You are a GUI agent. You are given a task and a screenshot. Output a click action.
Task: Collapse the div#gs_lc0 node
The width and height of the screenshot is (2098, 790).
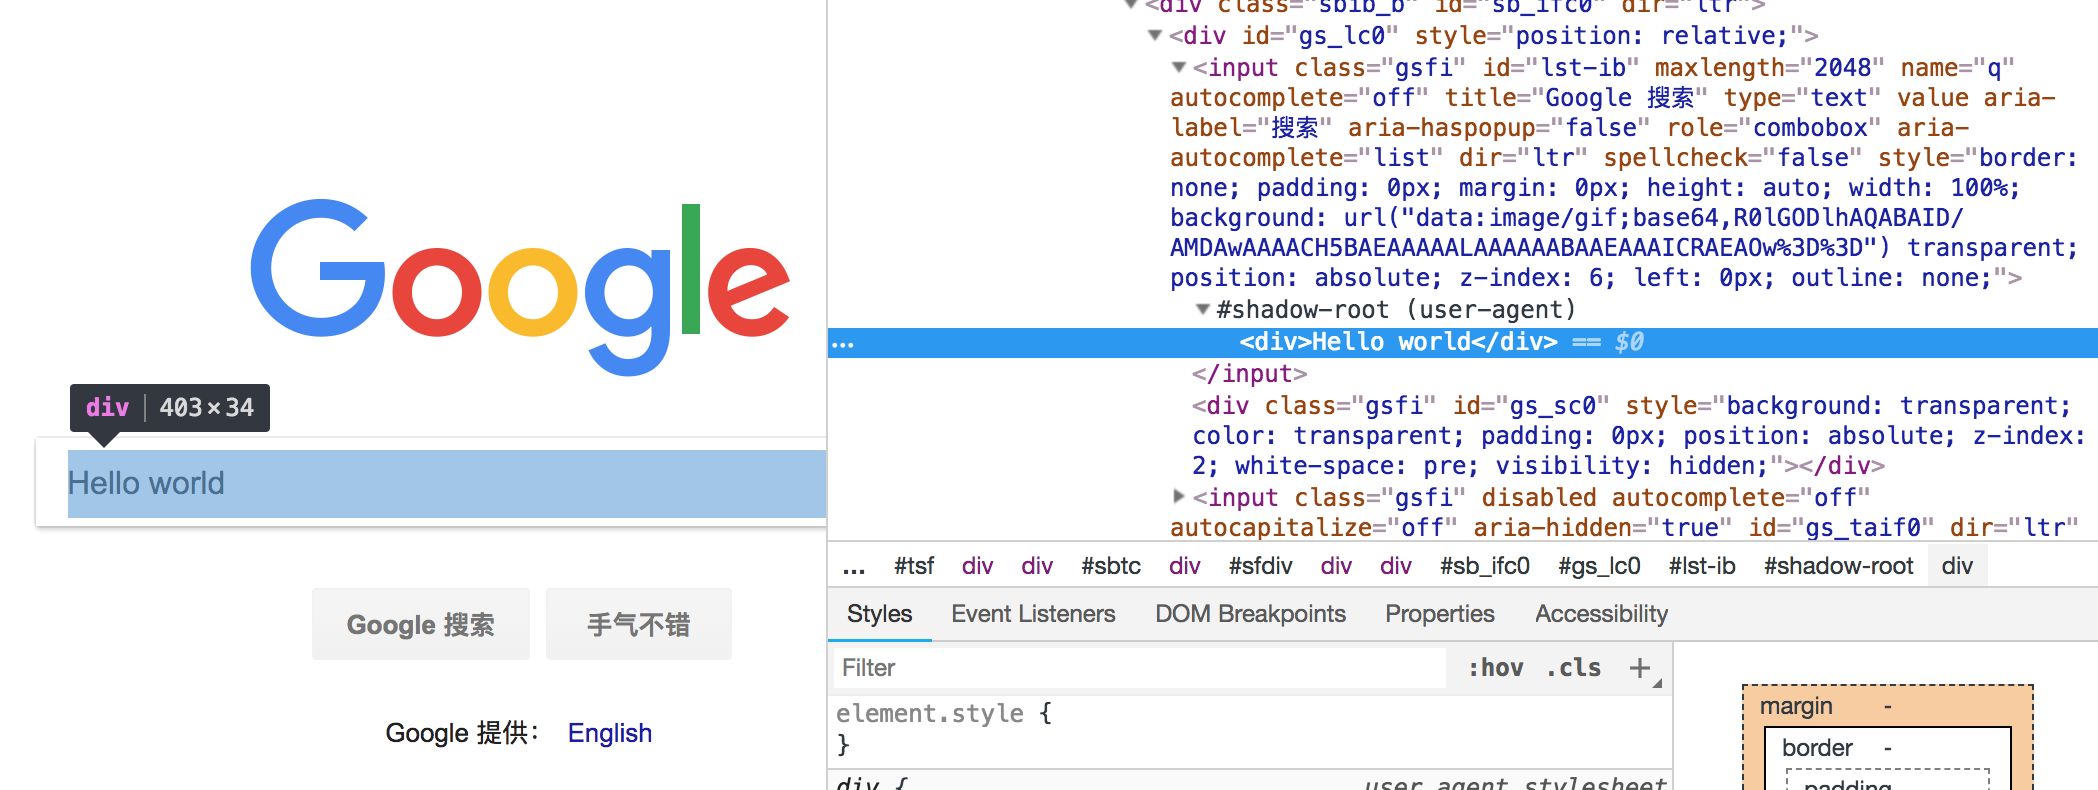click(1155, 36)
